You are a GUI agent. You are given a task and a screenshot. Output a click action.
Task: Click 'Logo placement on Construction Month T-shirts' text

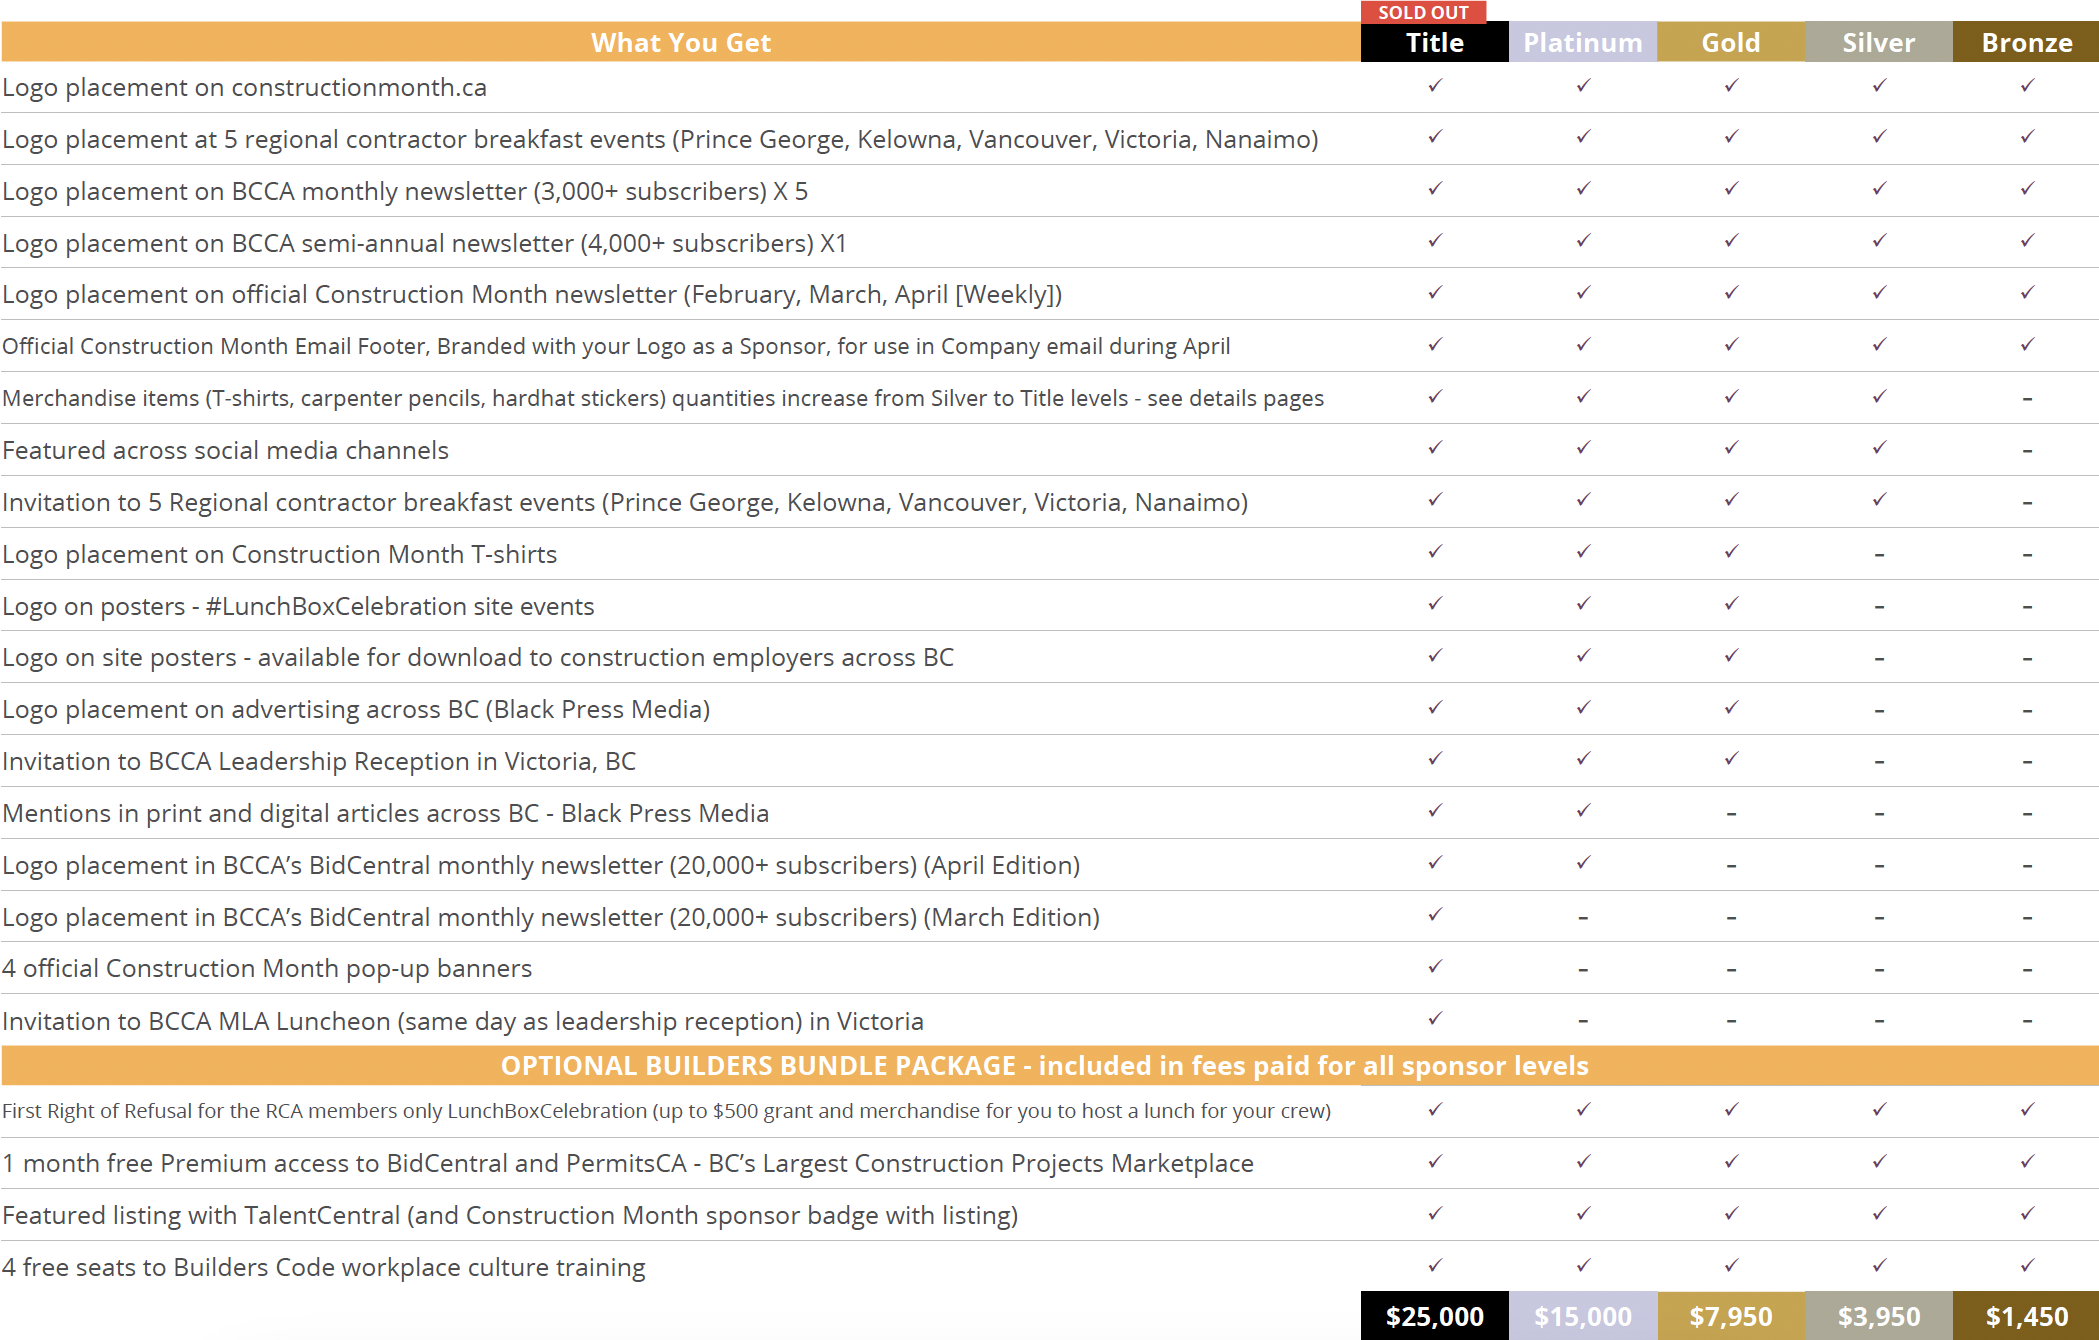[x=279, y=555]
